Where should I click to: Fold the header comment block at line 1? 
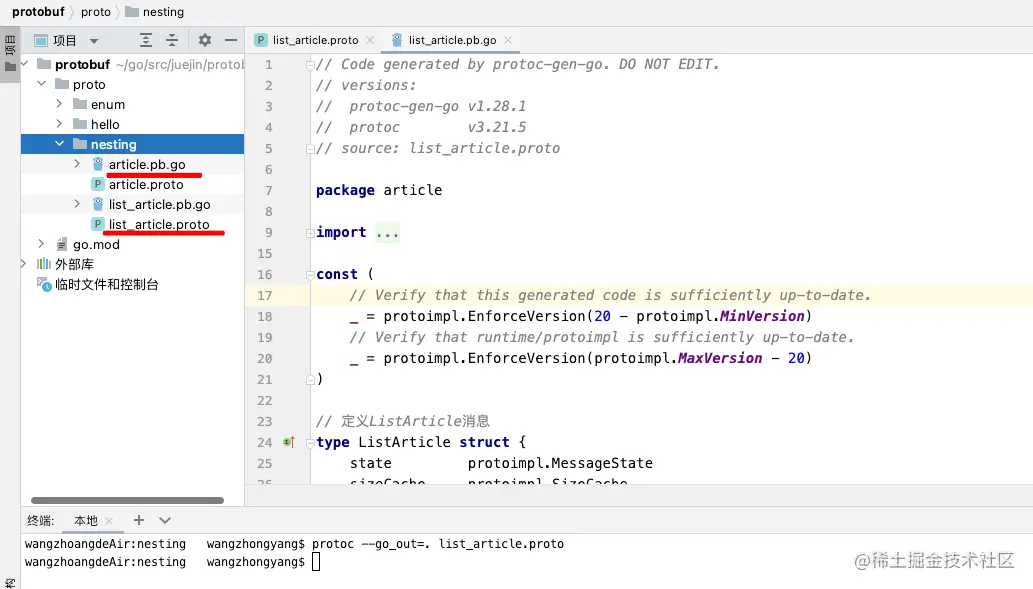click(x=310, y=65)
